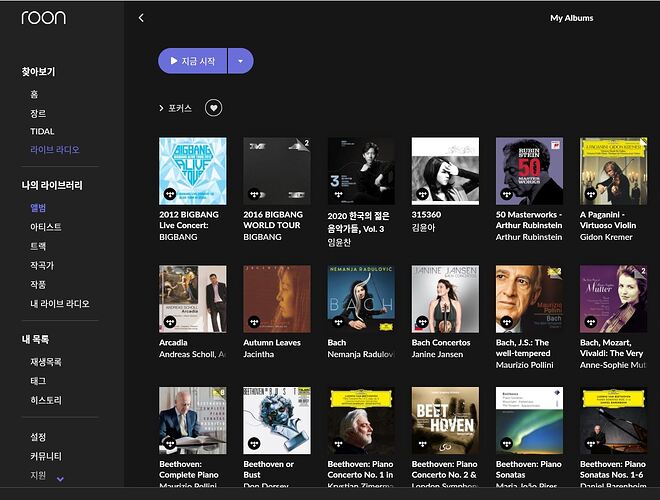
Task: Open 작품 in the library list
Action: coord(38,285)
